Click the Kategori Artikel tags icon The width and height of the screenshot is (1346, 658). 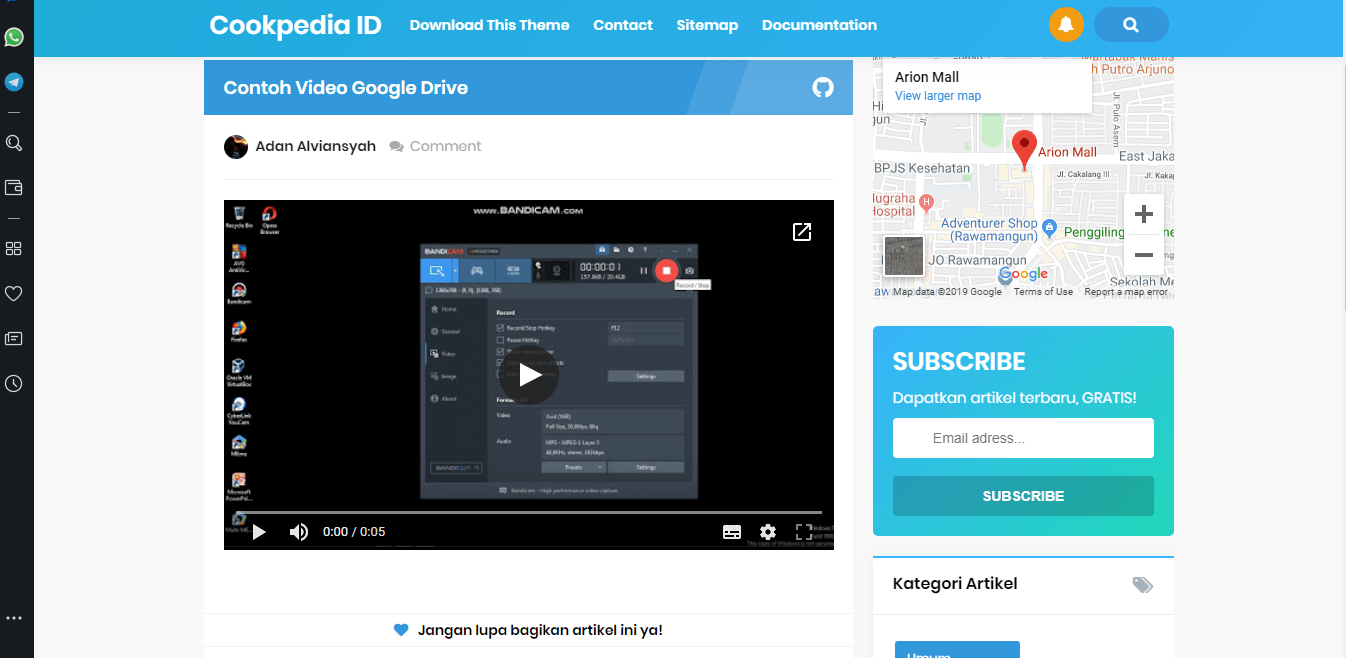pyautogui.click(x=1142, y=585)
